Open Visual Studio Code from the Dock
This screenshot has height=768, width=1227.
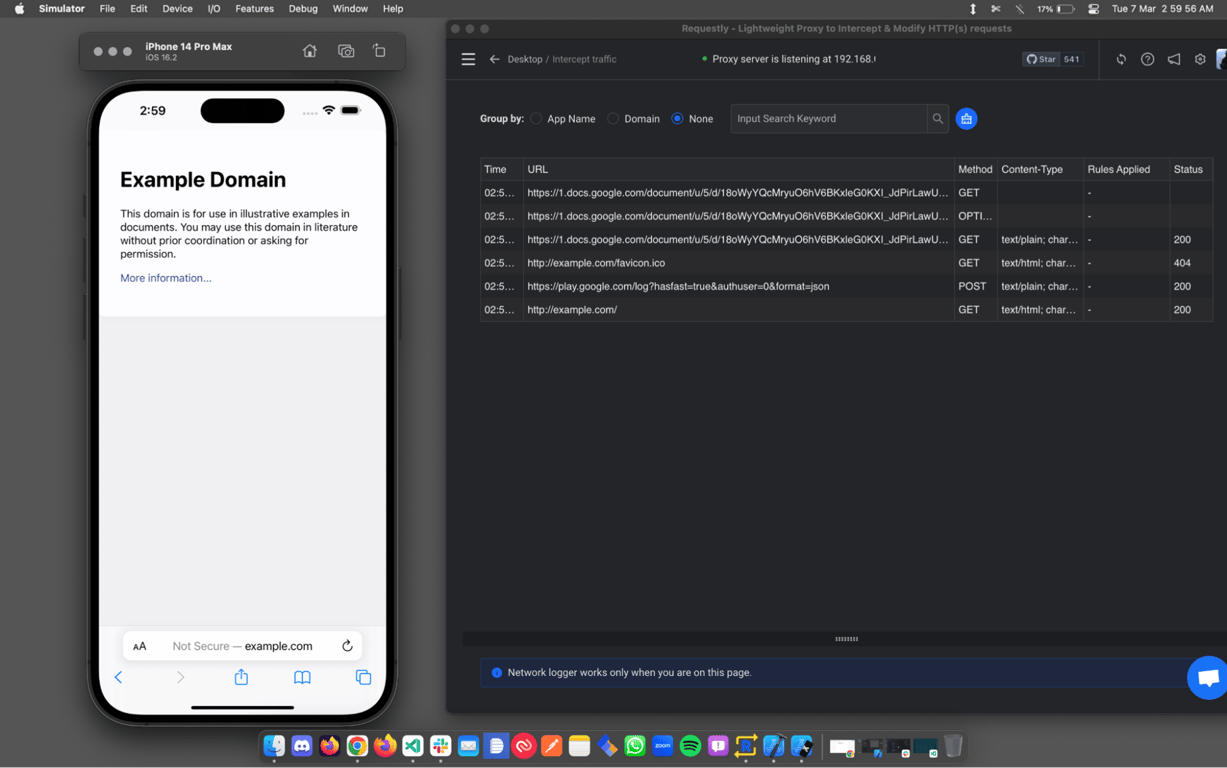click(x=413, y=745)
